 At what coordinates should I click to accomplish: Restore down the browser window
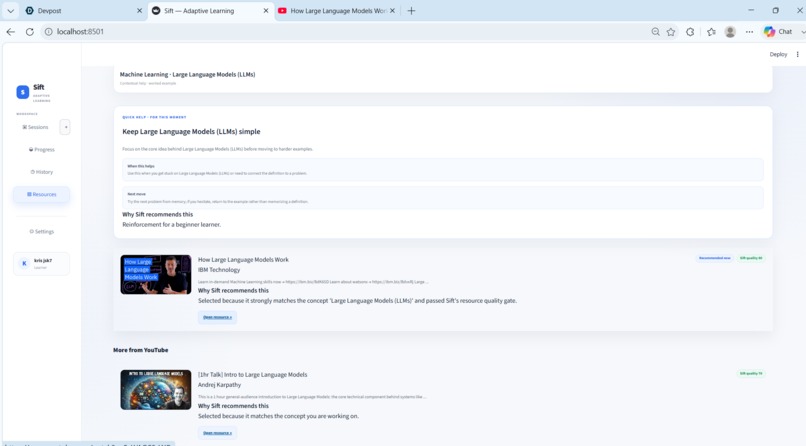pos(776,10)
